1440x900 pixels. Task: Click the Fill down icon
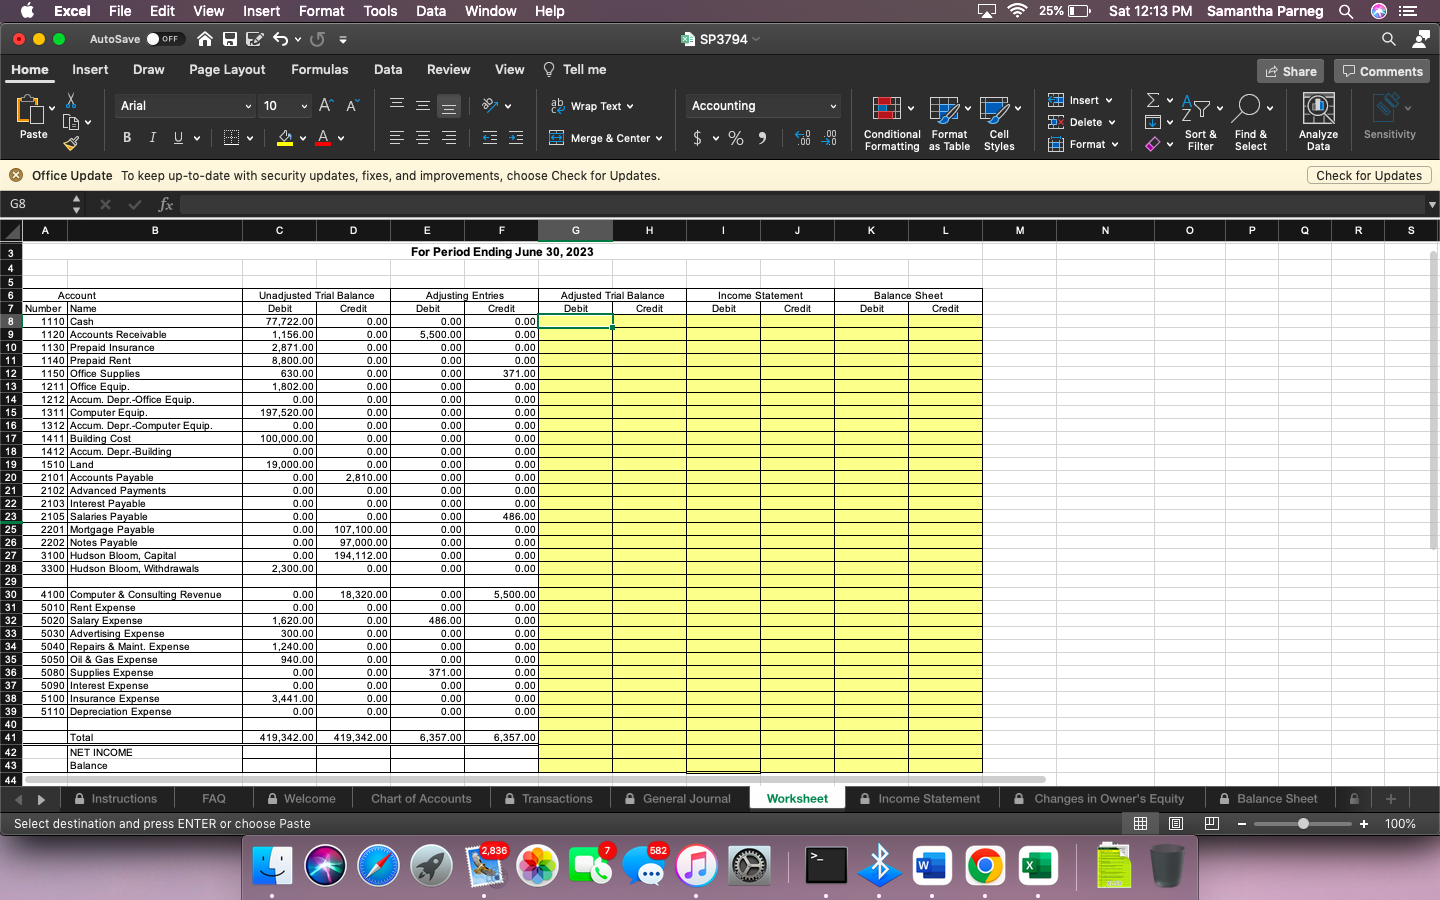pyautogui.click(x=1153, y=122)
